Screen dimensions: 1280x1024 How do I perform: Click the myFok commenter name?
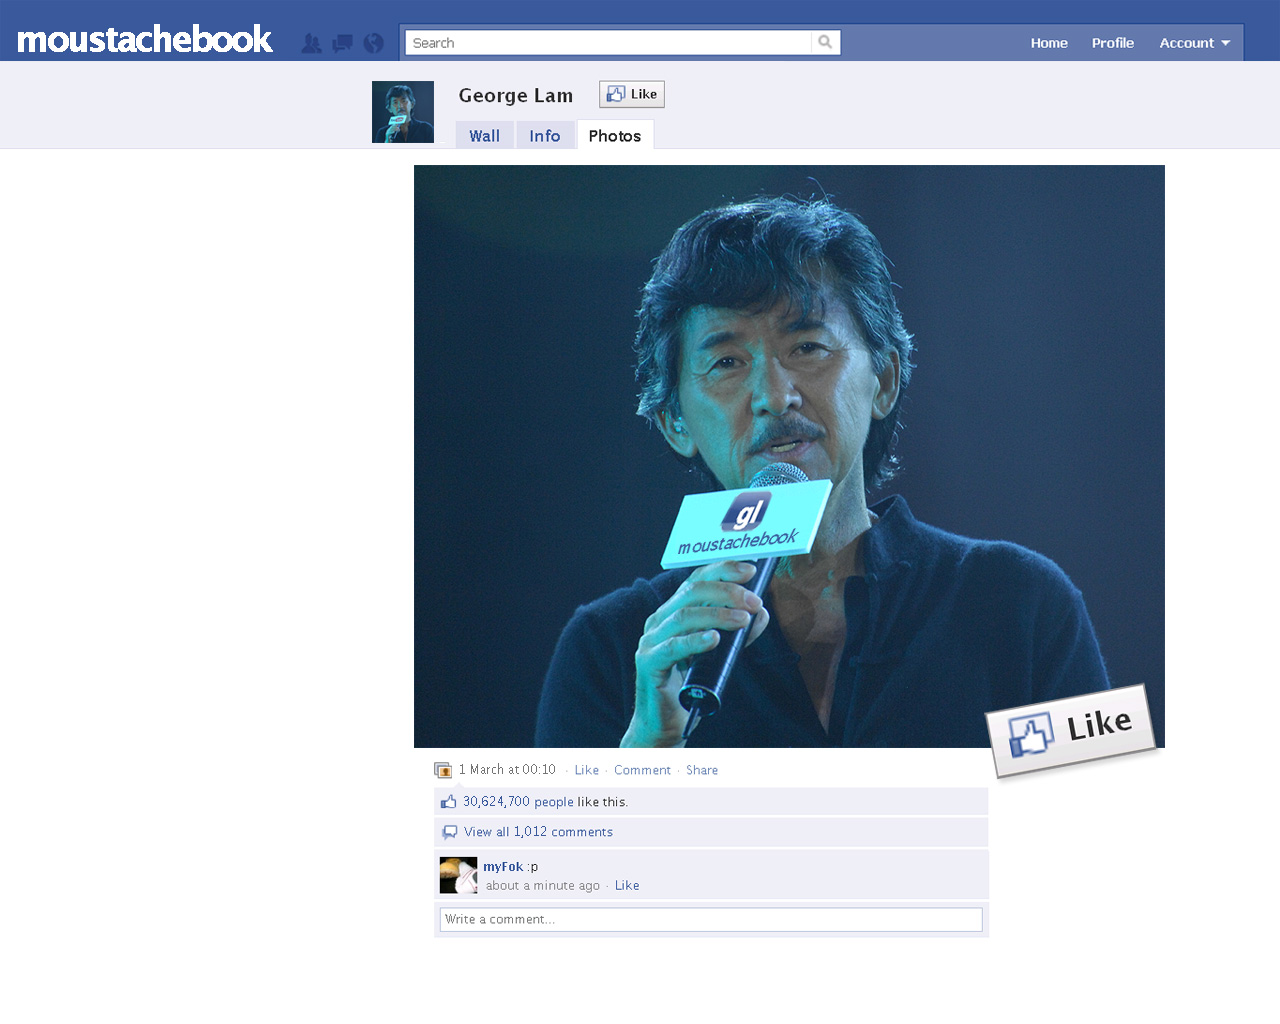click(x=503, y=867)
